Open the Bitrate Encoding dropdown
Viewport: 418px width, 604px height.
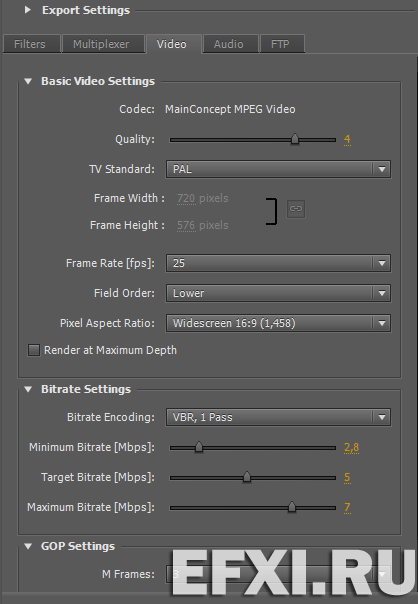[x=278, y=417]
